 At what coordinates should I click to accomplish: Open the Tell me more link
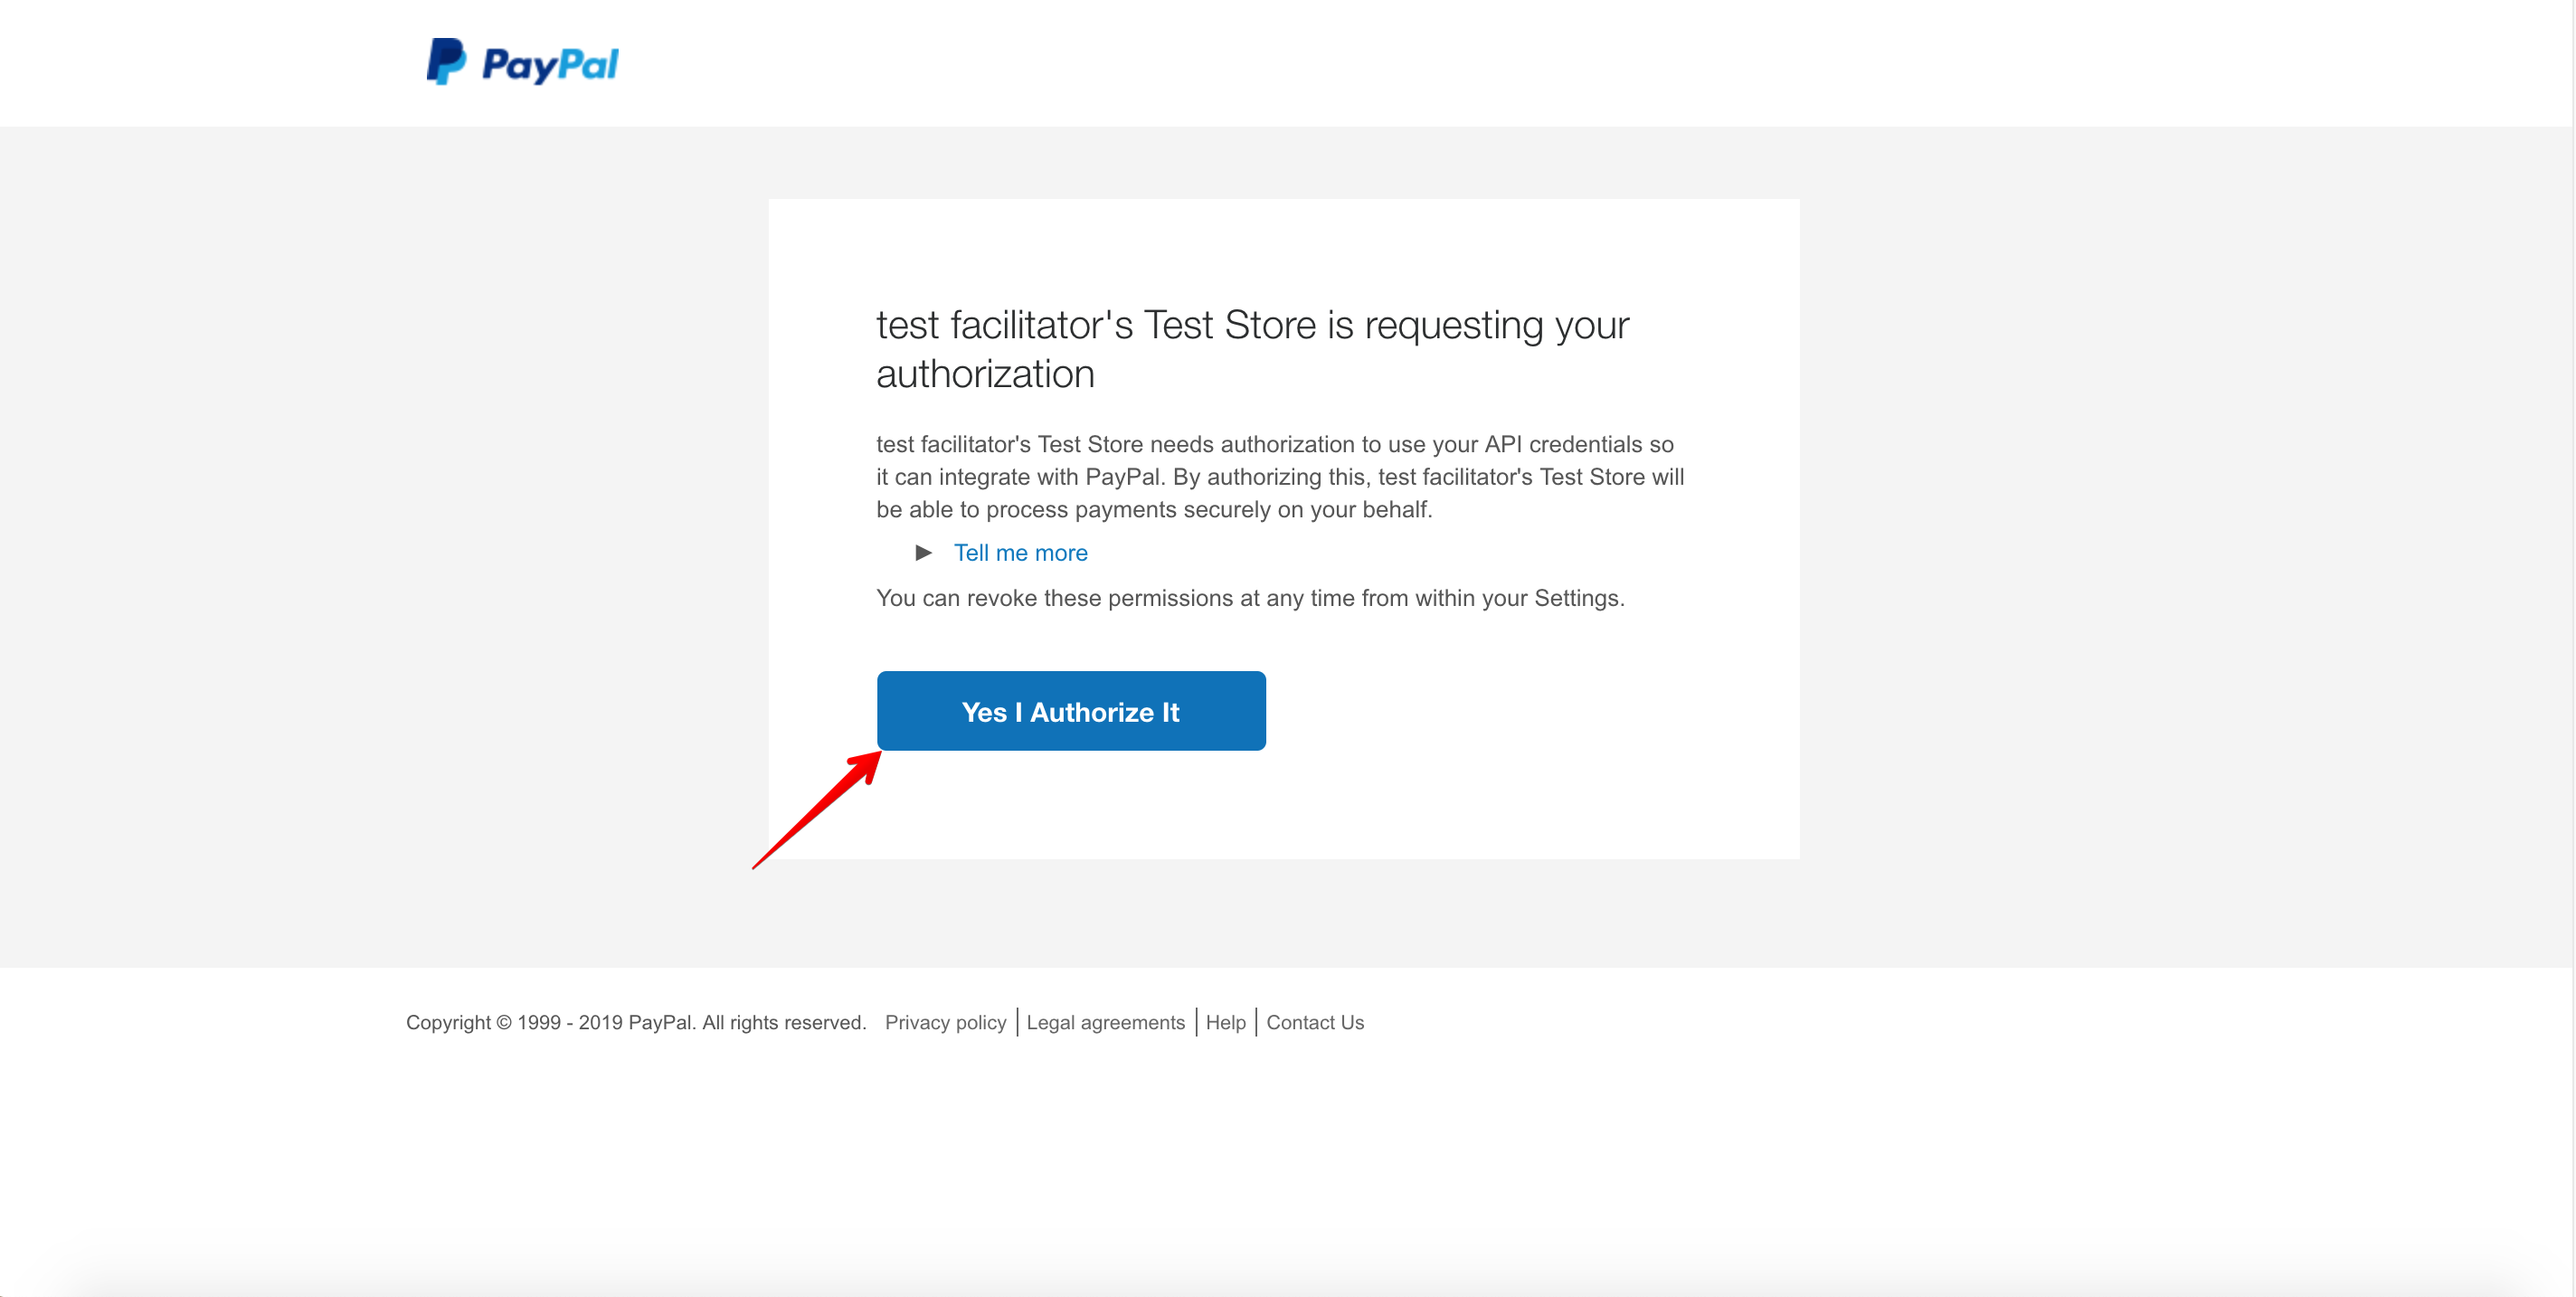point(1020,553)
